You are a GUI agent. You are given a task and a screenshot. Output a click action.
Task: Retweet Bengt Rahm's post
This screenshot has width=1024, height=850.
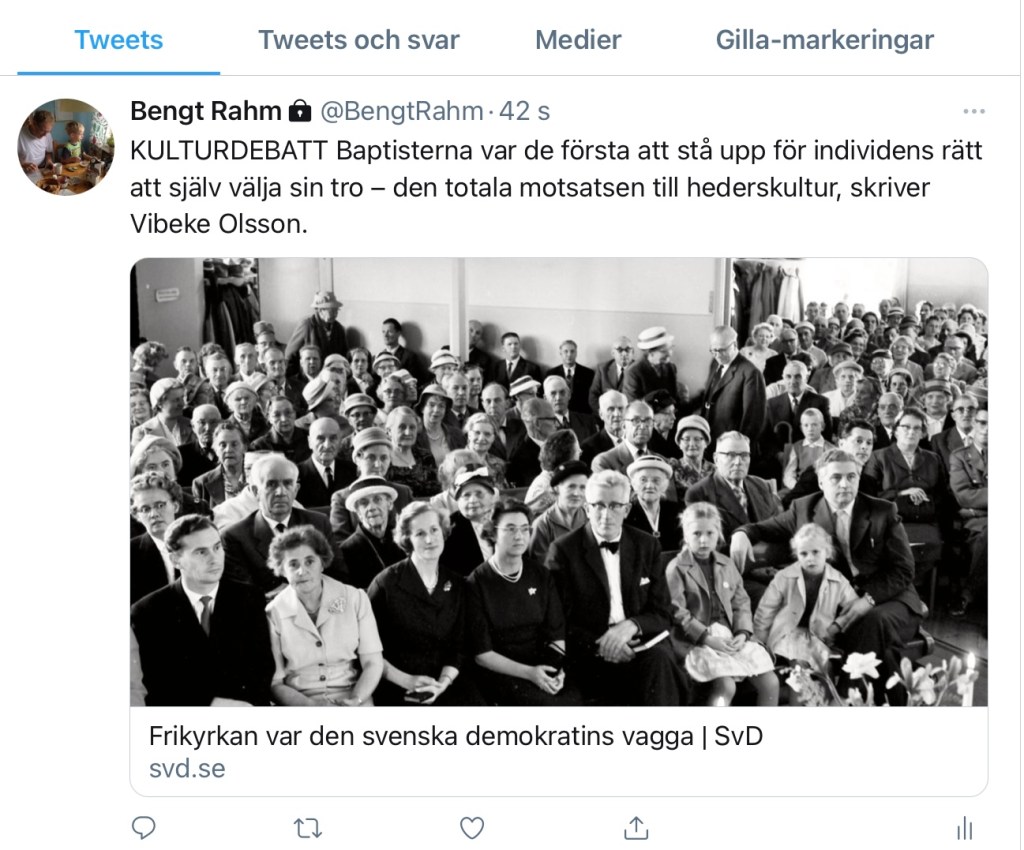click(308, 828)
